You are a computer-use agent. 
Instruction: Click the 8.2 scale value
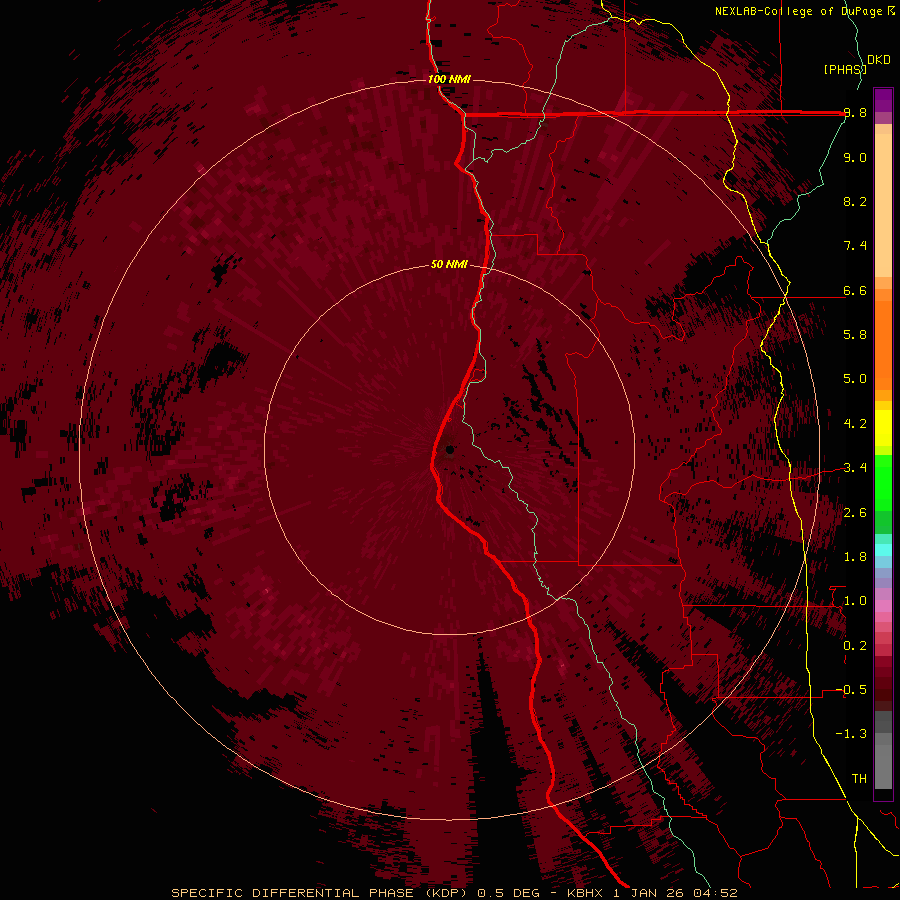855,201
